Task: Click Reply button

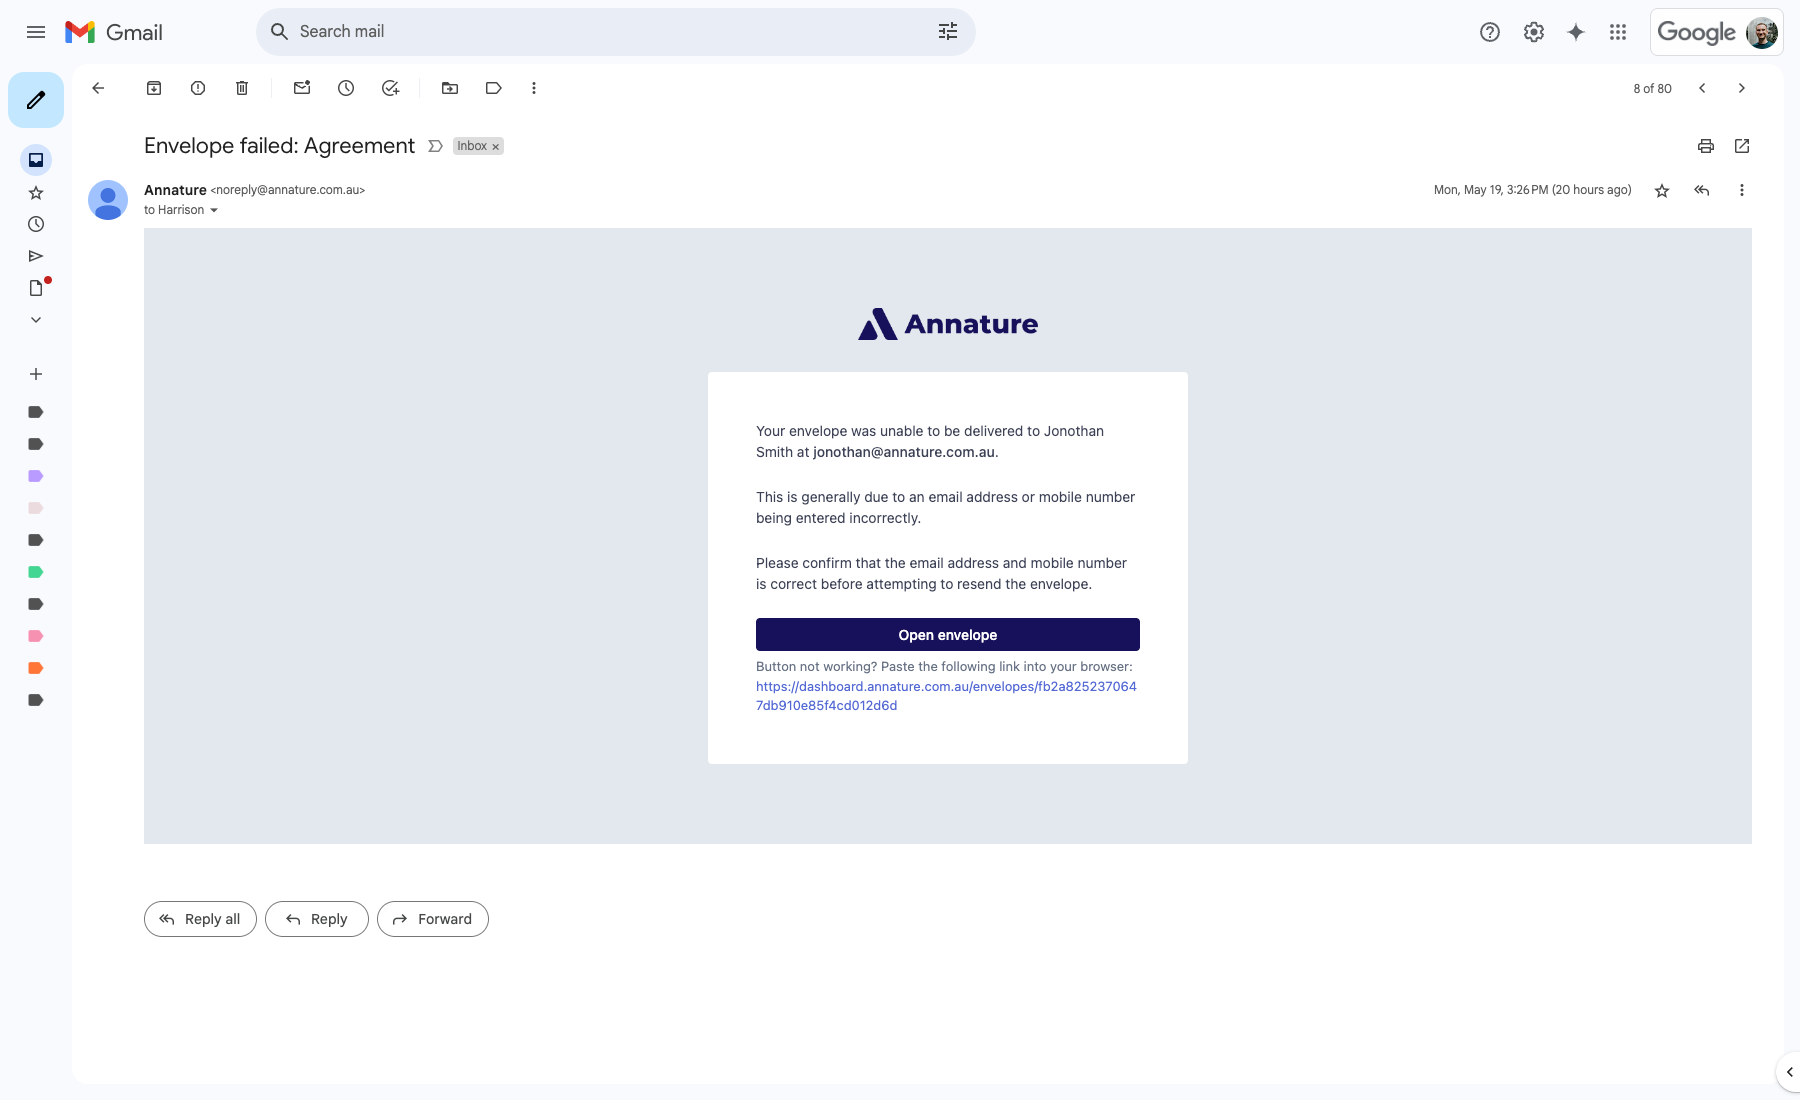Action: click(x=317, y=919)
